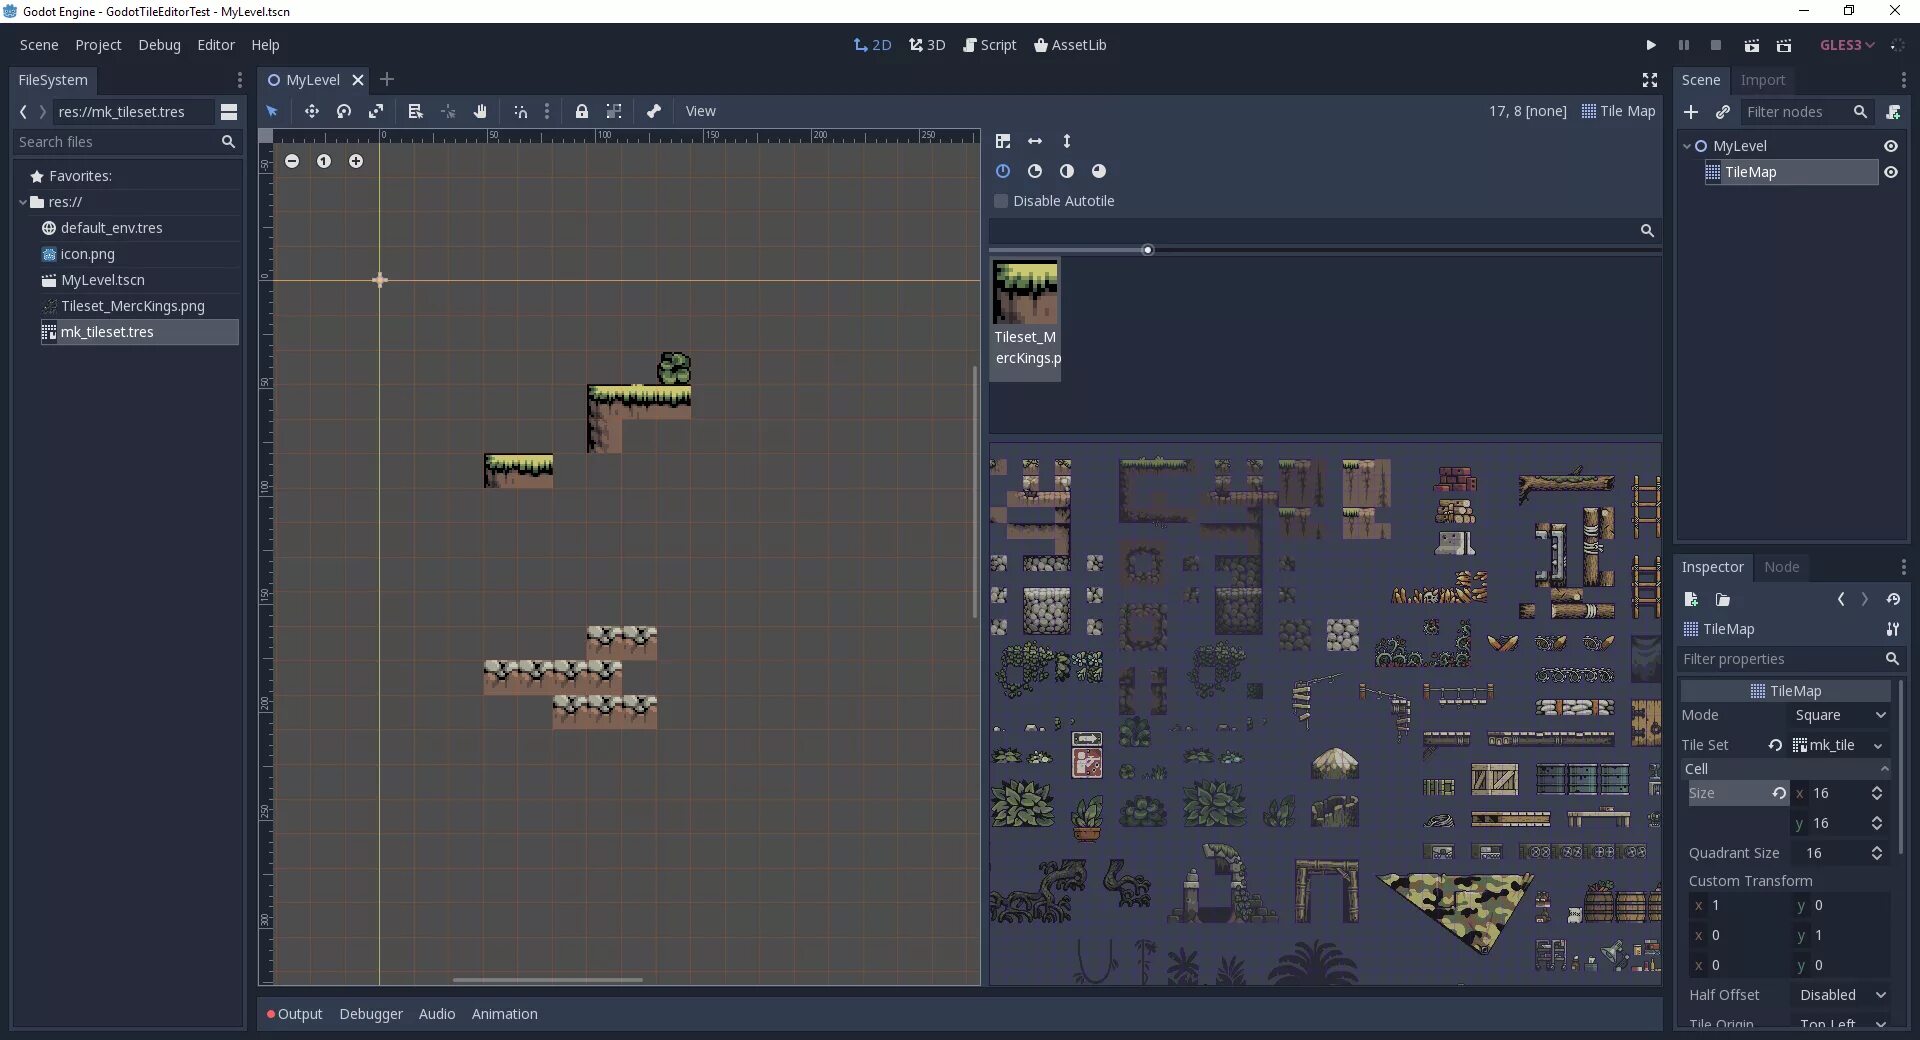The height and width of the screenshot is (1040, 1920).
Task: Open the Project menu
Action: [x=97, y=45]
